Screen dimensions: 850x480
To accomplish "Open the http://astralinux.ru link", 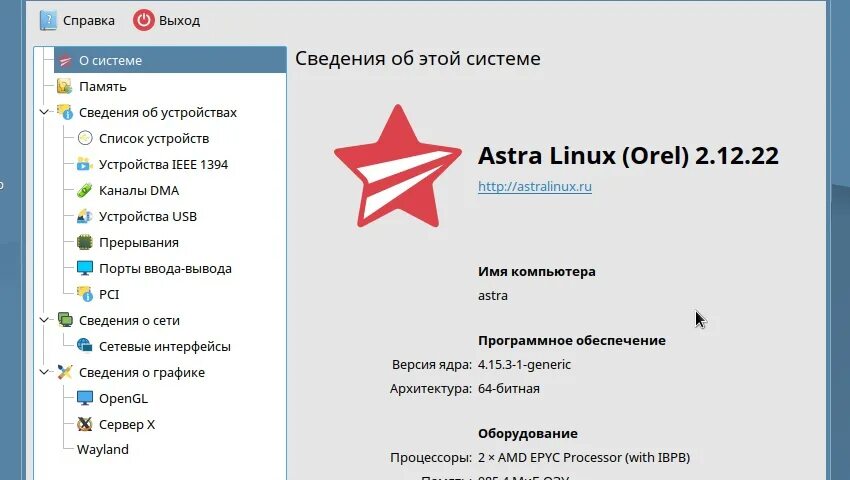I will pos(535,186).
